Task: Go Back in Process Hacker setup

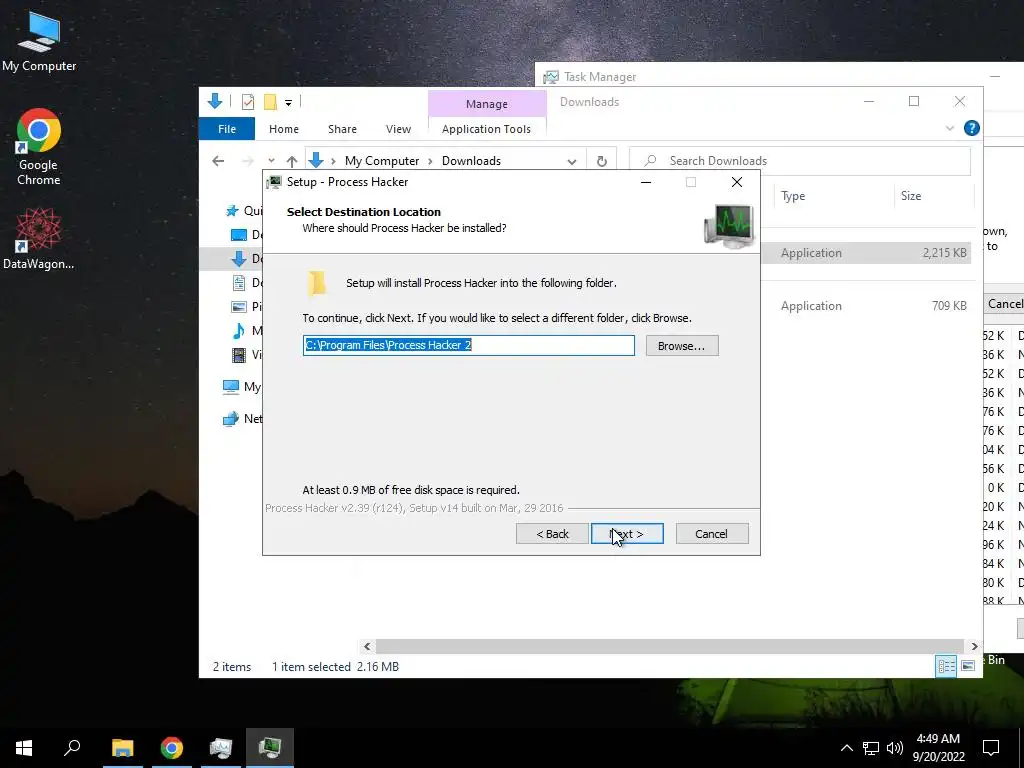Action: click(x=552, y=534)
